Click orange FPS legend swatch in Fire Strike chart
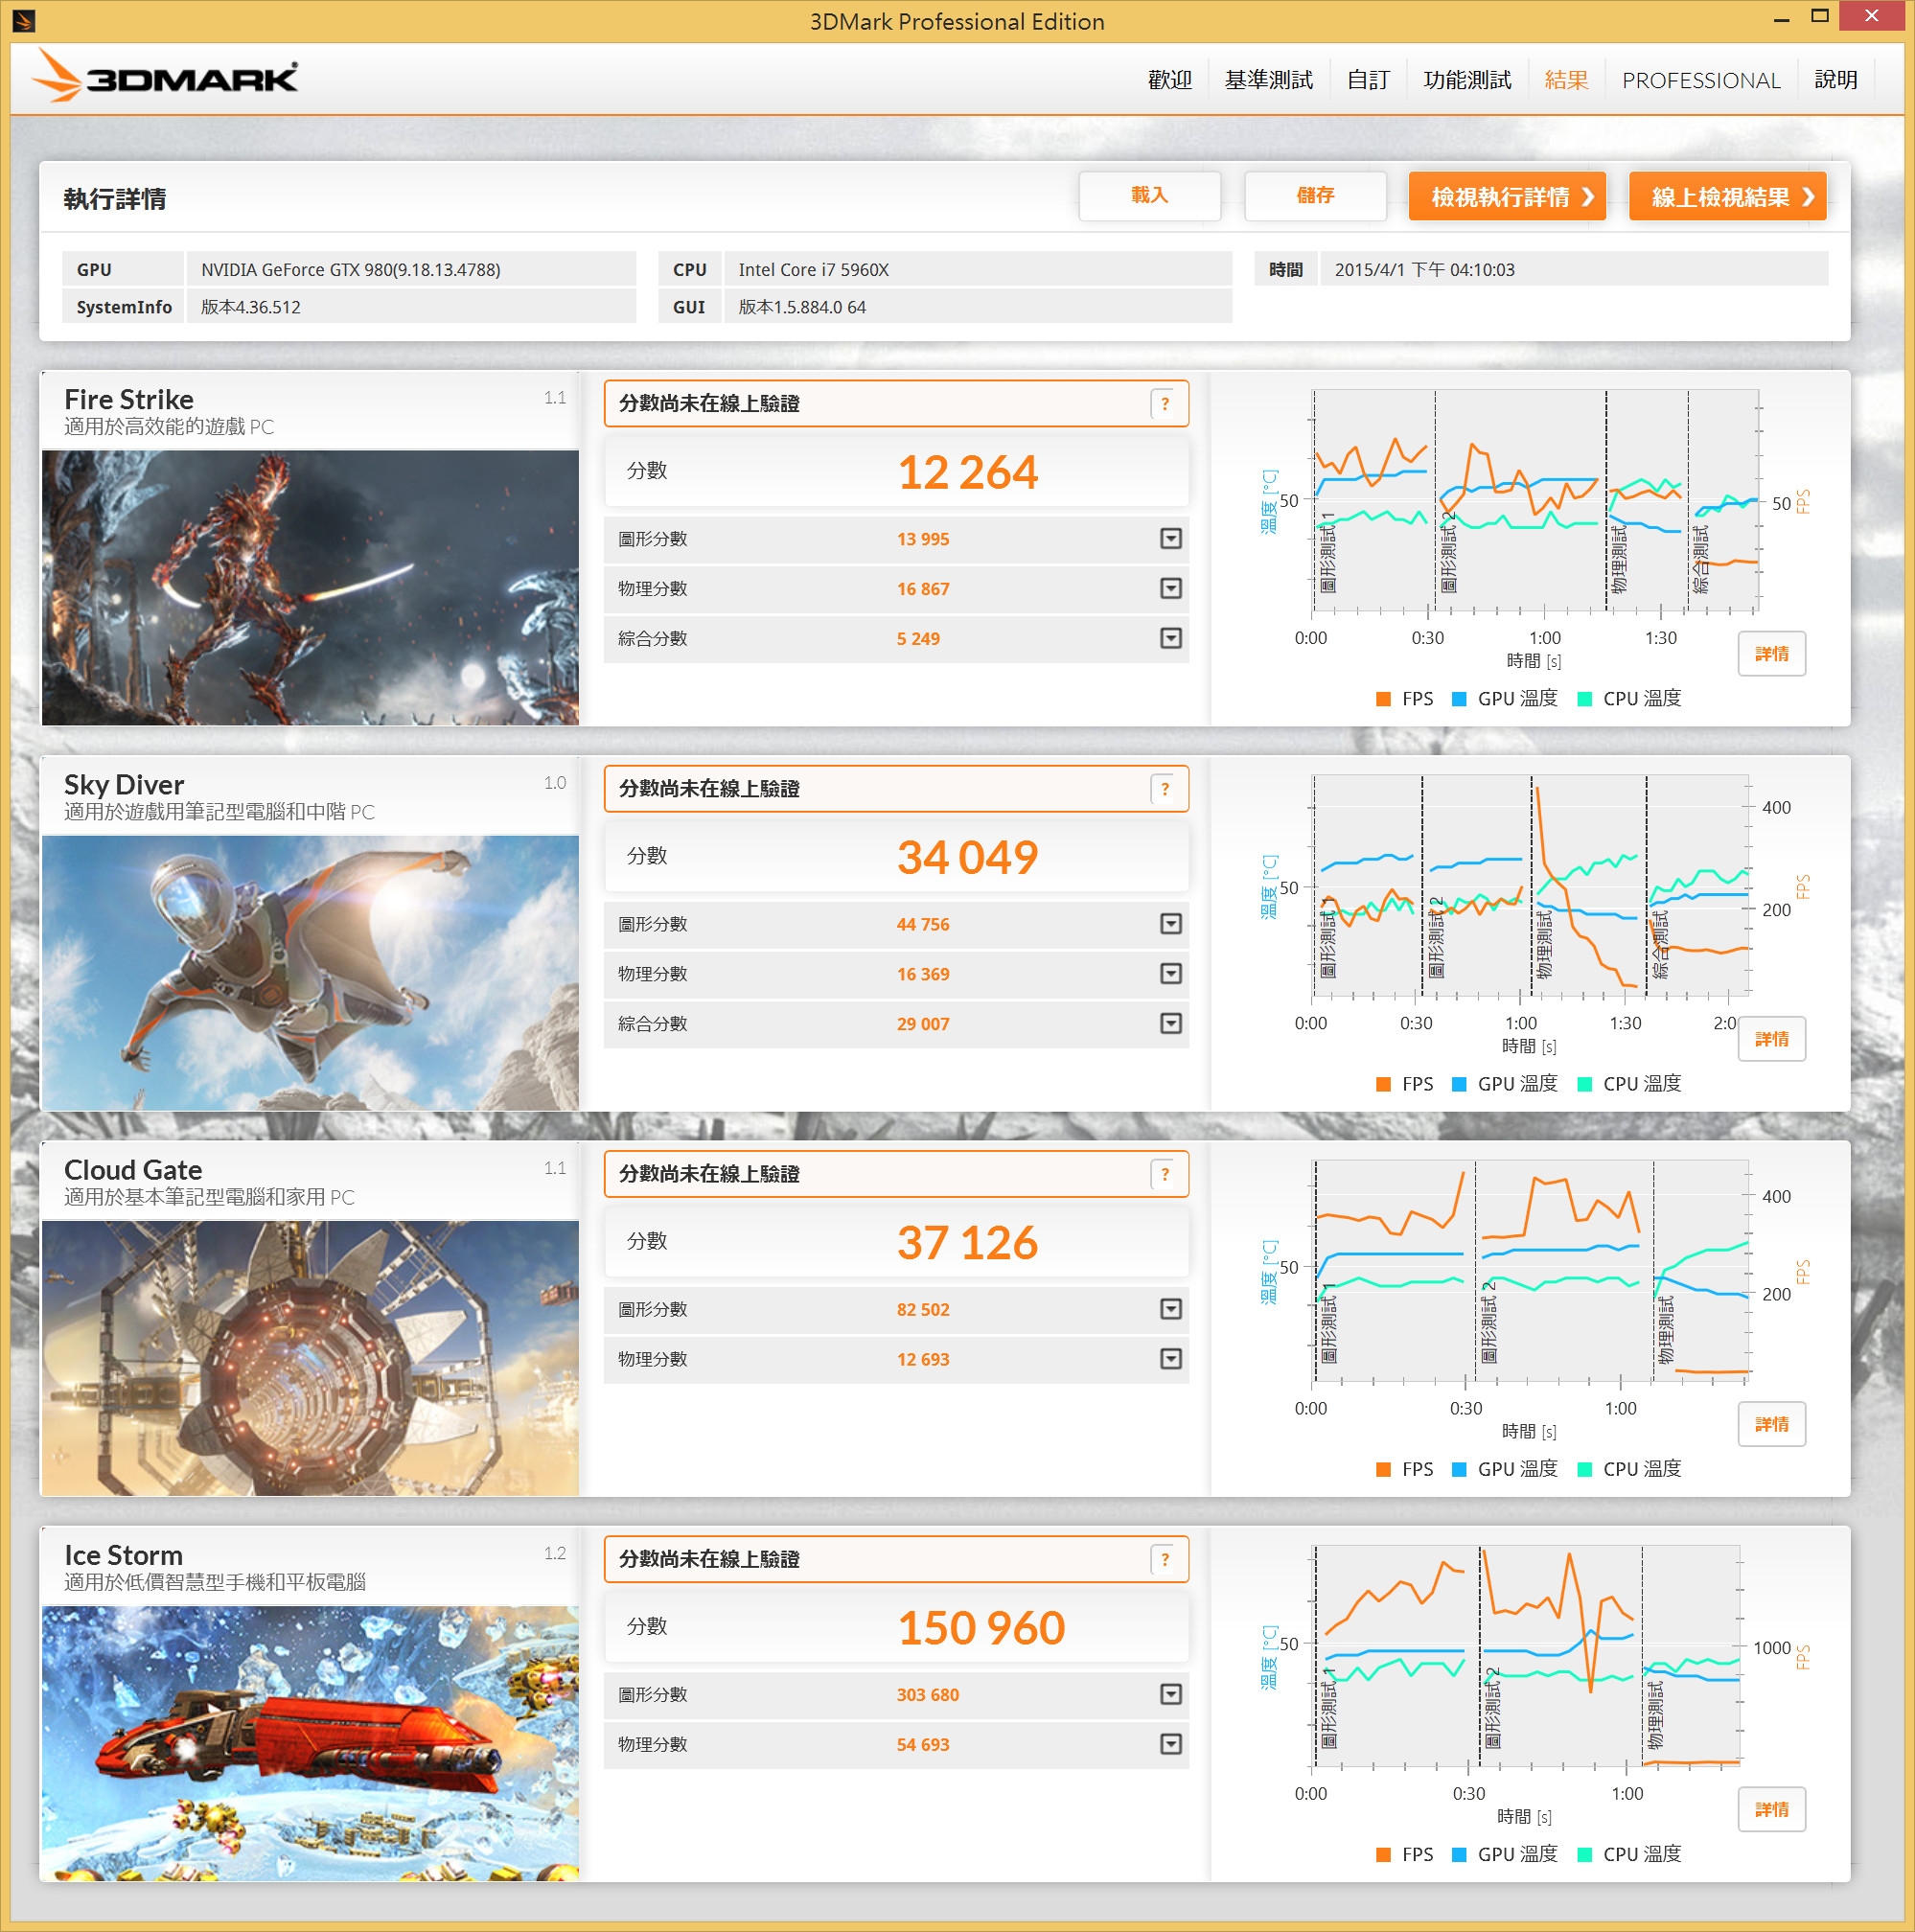Viewport: 1915px width, 1932px height. click(1383, 699)
